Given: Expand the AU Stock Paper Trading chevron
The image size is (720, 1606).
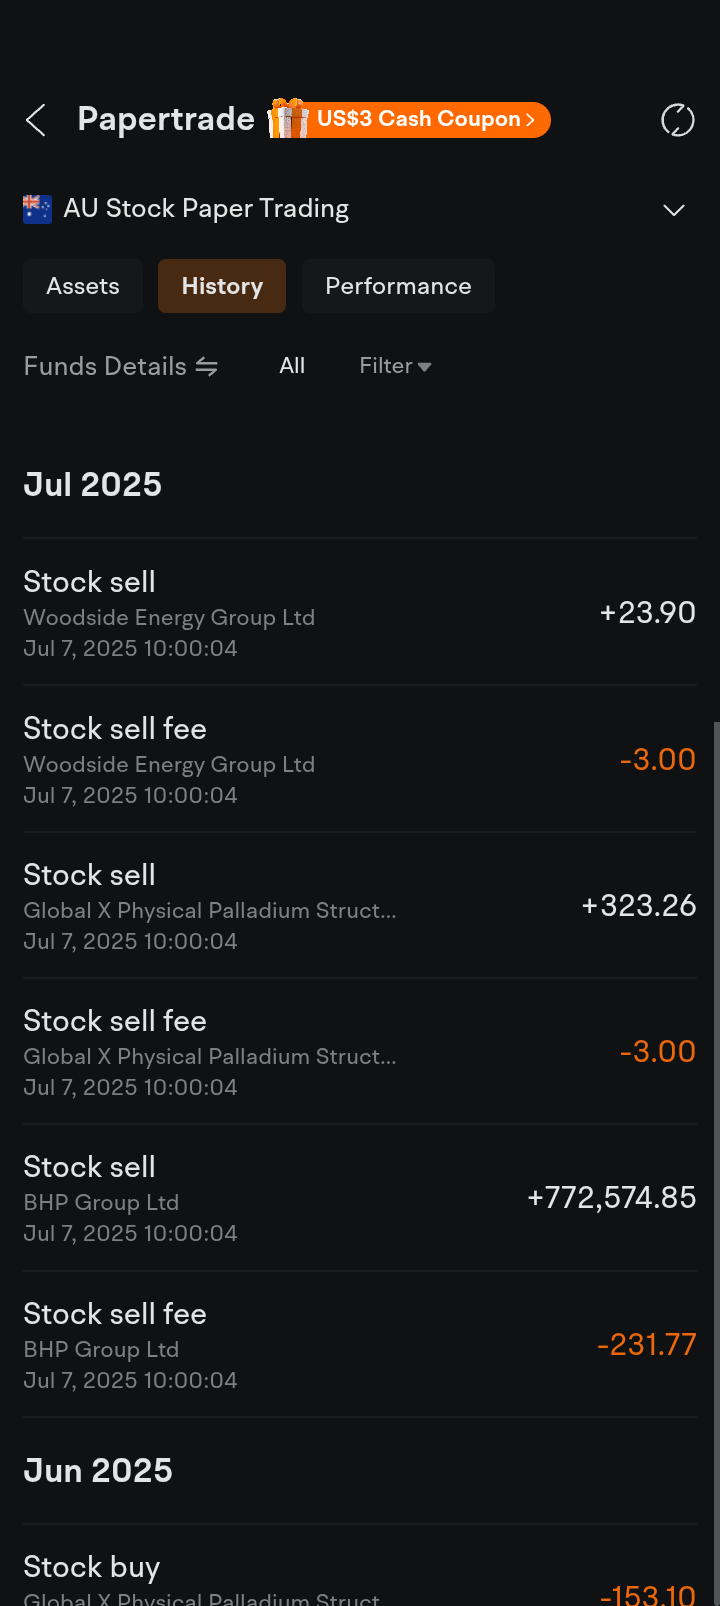Looking at the screenshot, I should 674,210.
